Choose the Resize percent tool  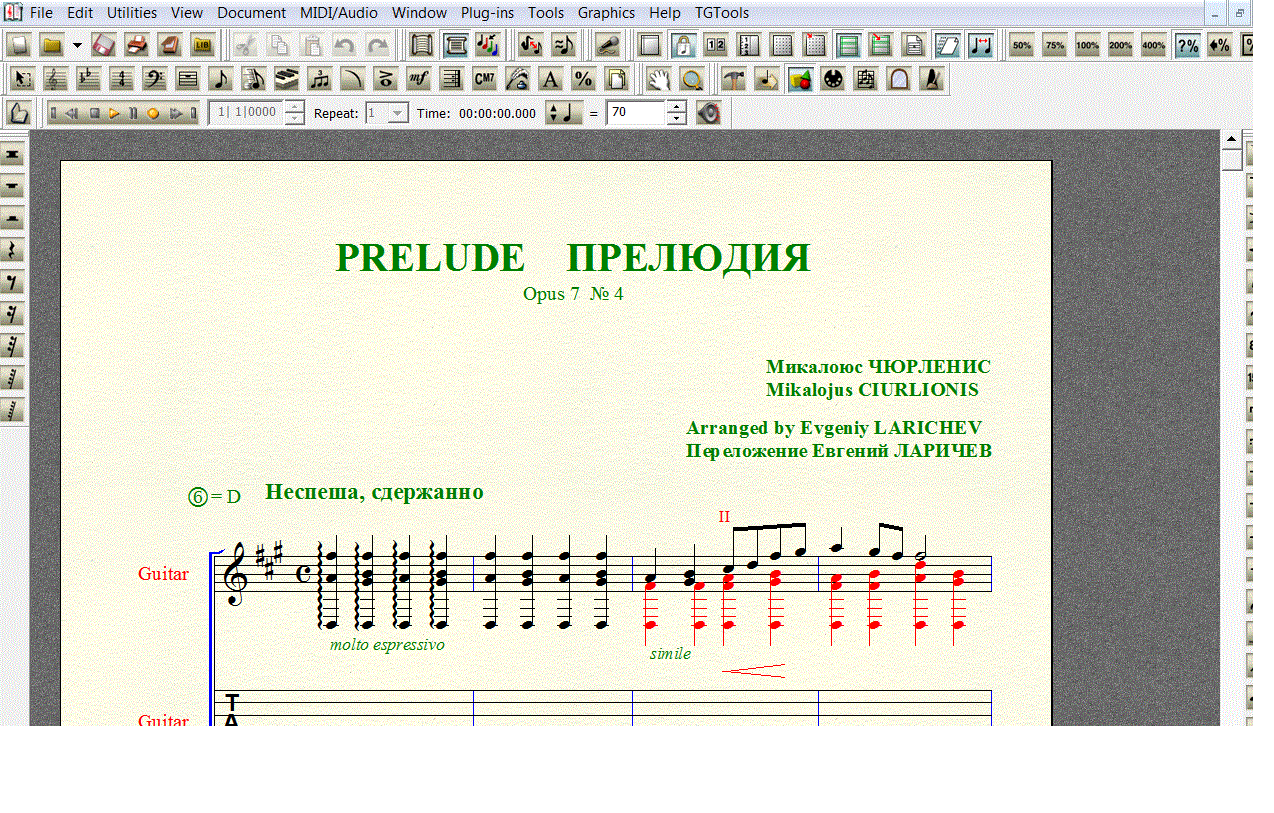583,79
